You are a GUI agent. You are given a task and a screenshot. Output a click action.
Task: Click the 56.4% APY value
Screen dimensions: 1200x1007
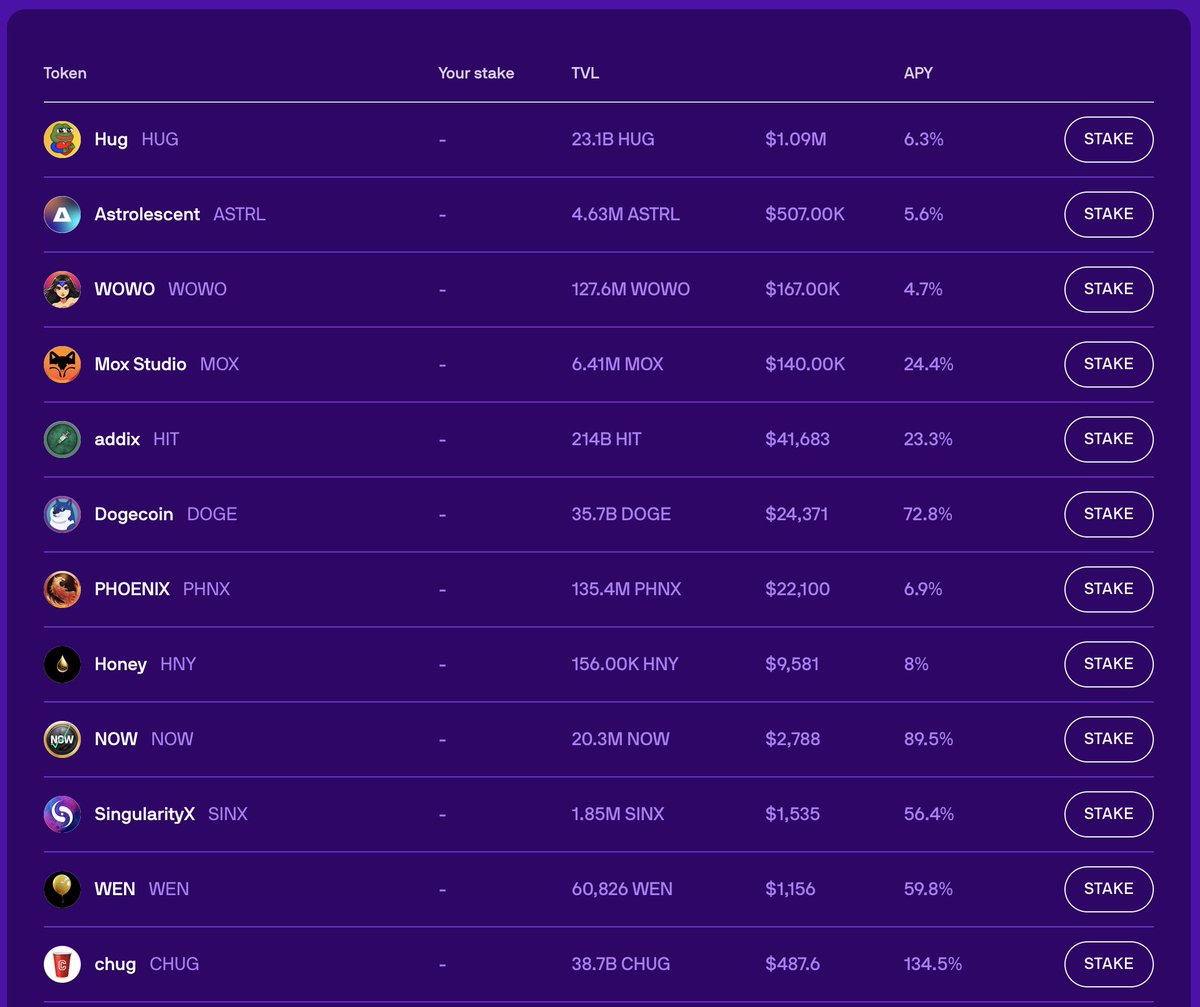929,814
